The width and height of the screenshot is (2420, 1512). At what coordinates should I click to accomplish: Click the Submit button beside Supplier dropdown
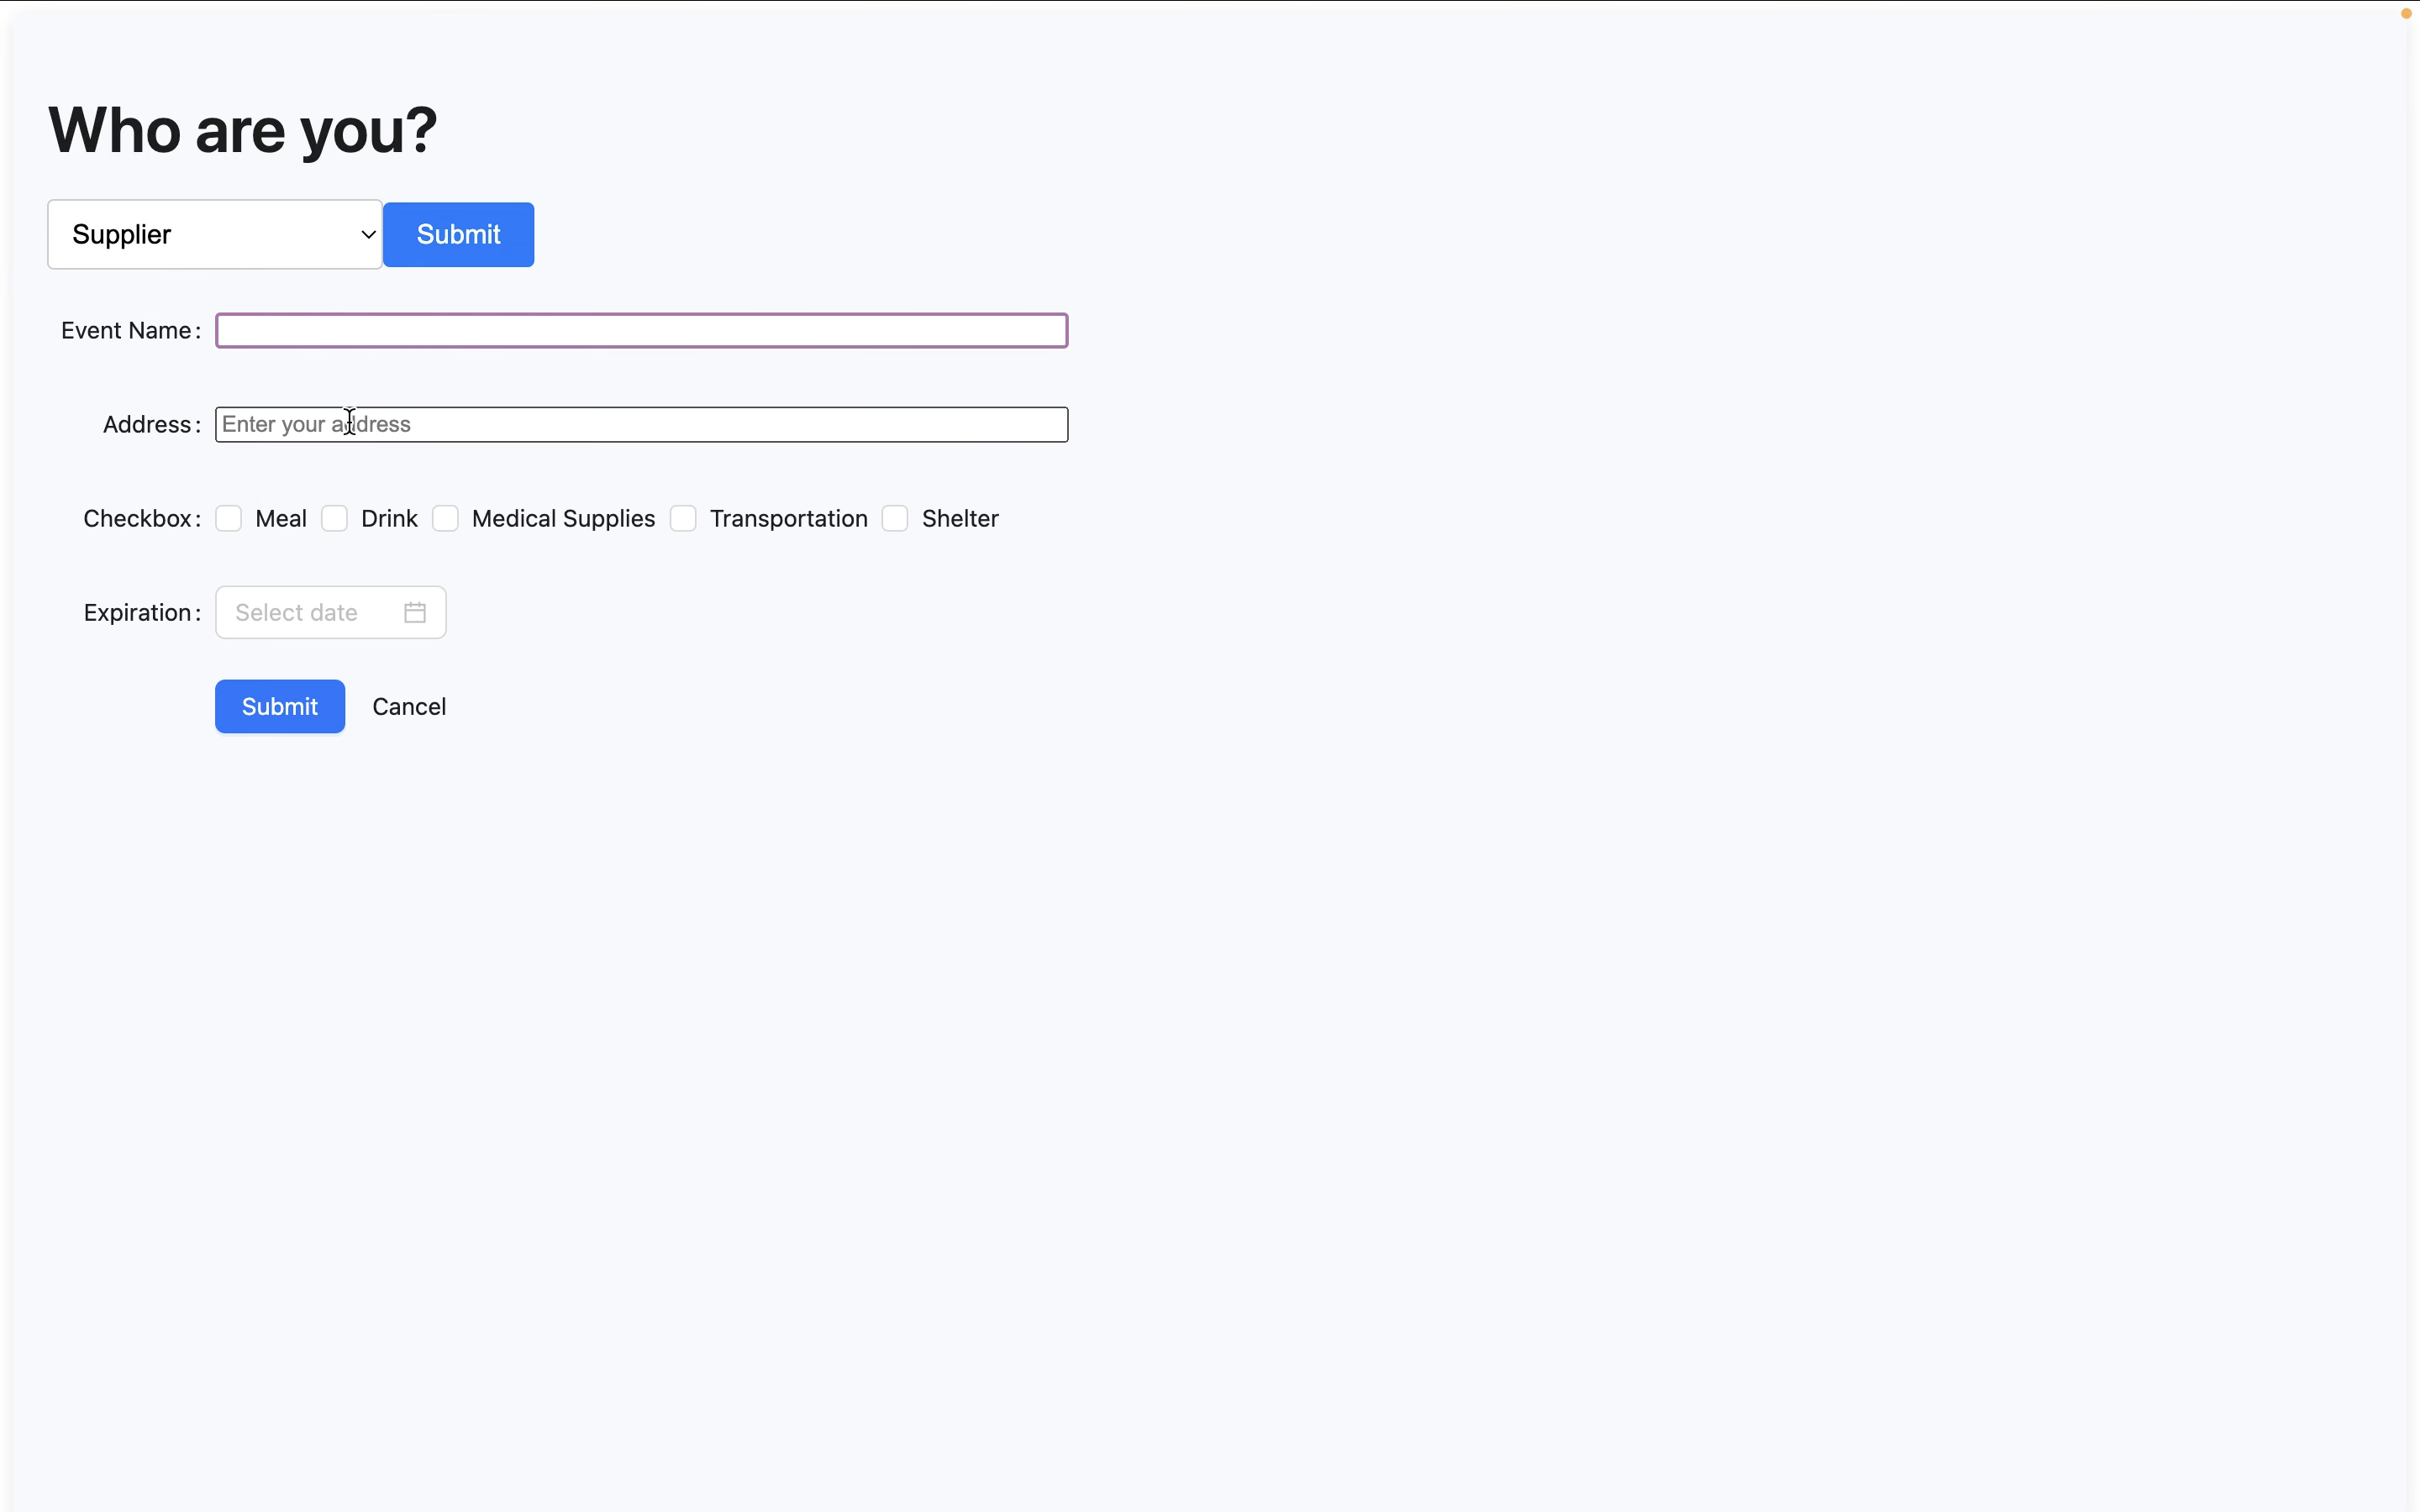click(458, 234)
